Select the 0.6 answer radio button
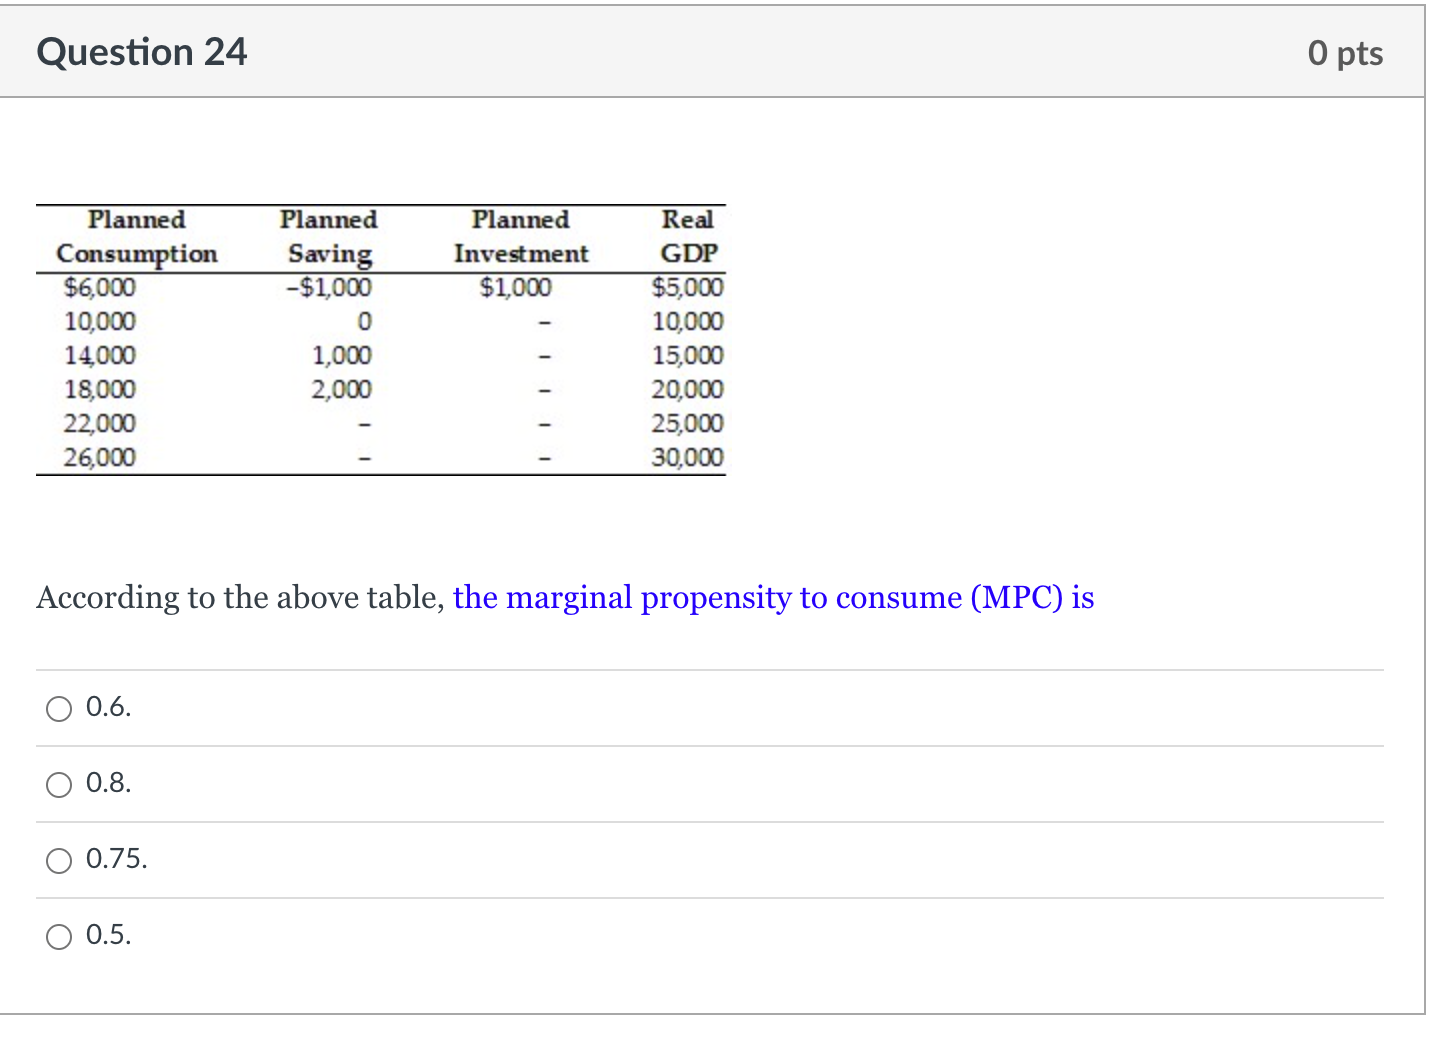Viewport: 1432px width, 1060px height. coord(58,708)
